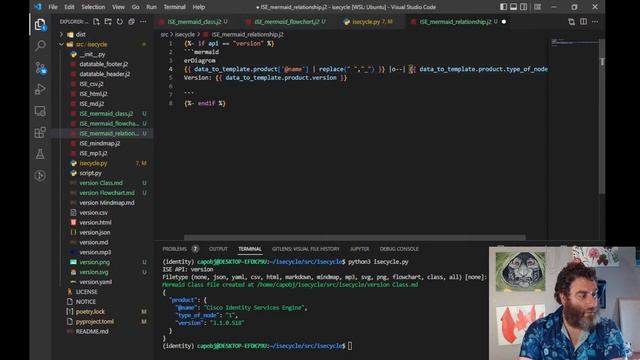Open datatable_footer.j2 file
Image resolution: width=640 pixels, height=360 pixels.
(103, 64)
